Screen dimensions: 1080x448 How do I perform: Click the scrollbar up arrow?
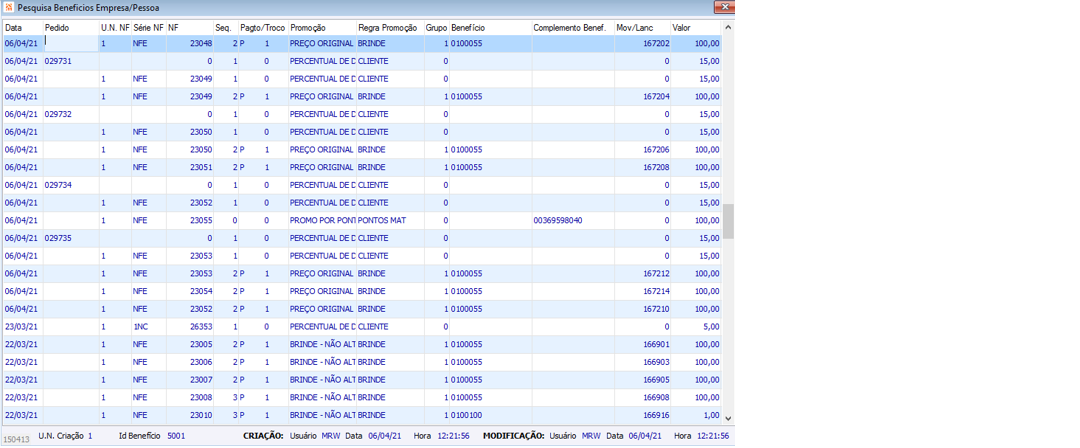coord(728,27)
